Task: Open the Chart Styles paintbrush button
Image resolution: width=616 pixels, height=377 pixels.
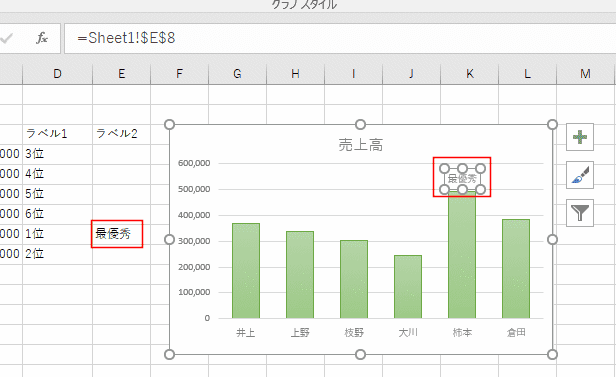Action: (x=580, y=175)
